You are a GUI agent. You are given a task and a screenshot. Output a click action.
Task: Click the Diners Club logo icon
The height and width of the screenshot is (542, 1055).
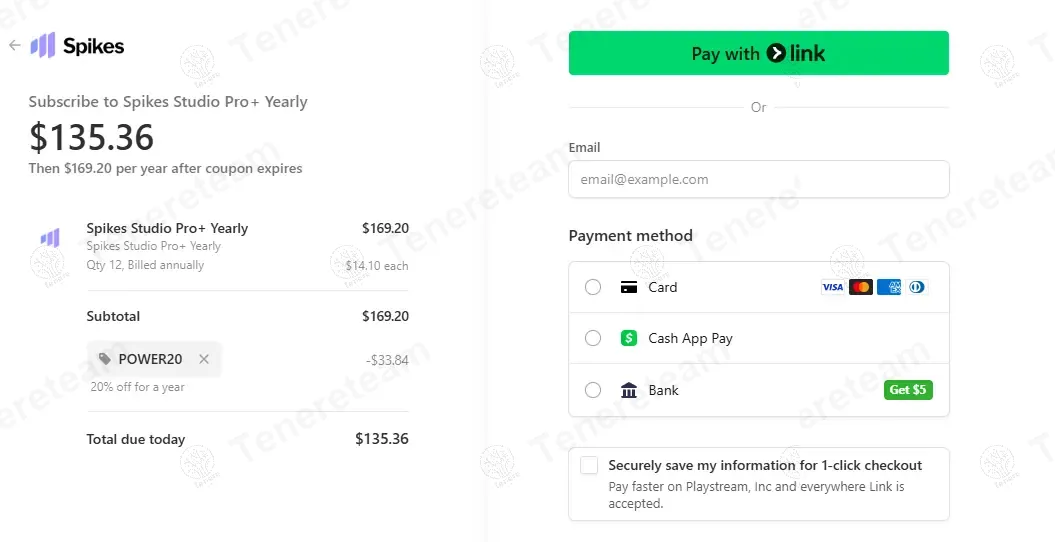tap(916, 287)
